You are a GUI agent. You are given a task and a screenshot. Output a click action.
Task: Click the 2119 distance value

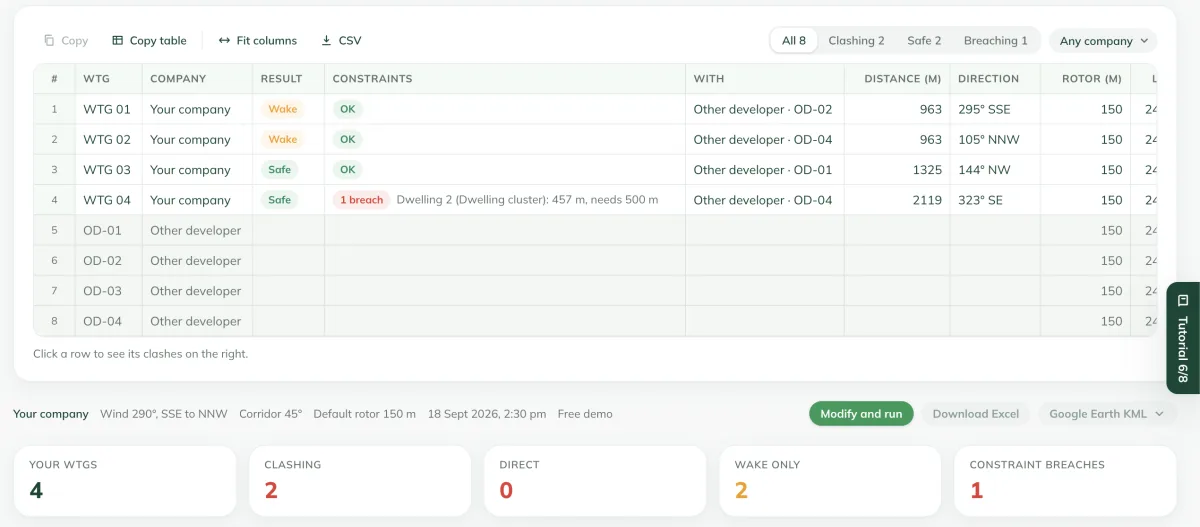click(927, 200)
